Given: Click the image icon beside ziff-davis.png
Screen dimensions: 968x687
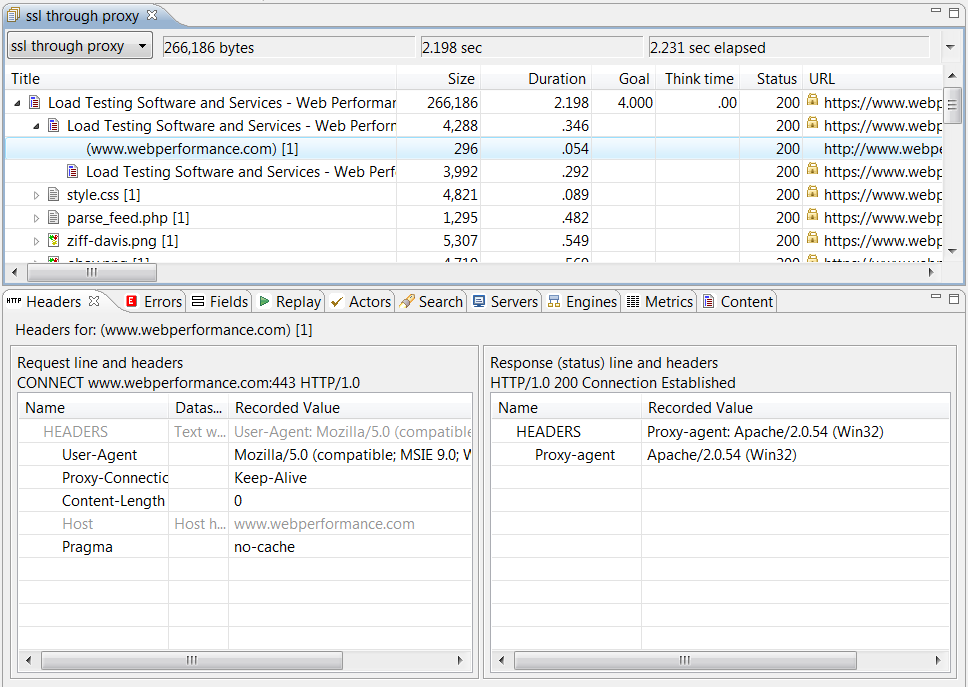Looking at the screenshot, I should point(54,240).
